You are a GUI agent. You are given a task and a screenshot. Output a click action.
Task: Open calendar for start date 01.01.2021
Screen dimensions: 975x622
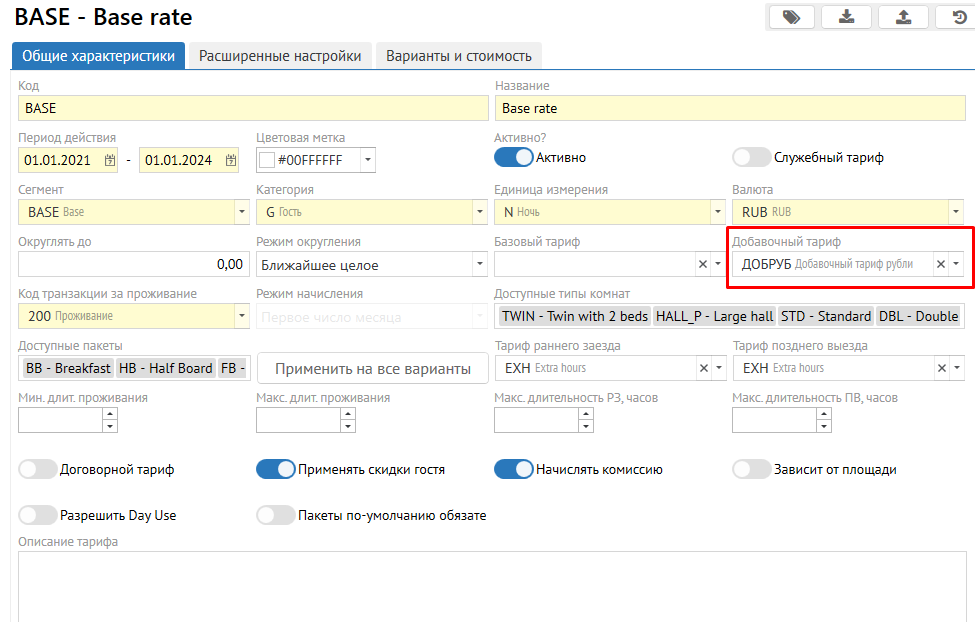tap(110, 160)
